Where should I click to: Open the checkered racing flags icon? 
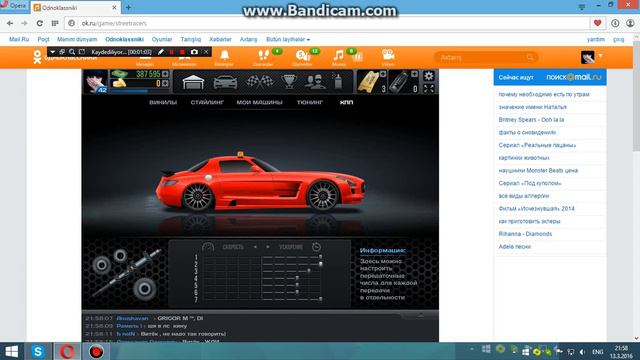coord(260,82)
